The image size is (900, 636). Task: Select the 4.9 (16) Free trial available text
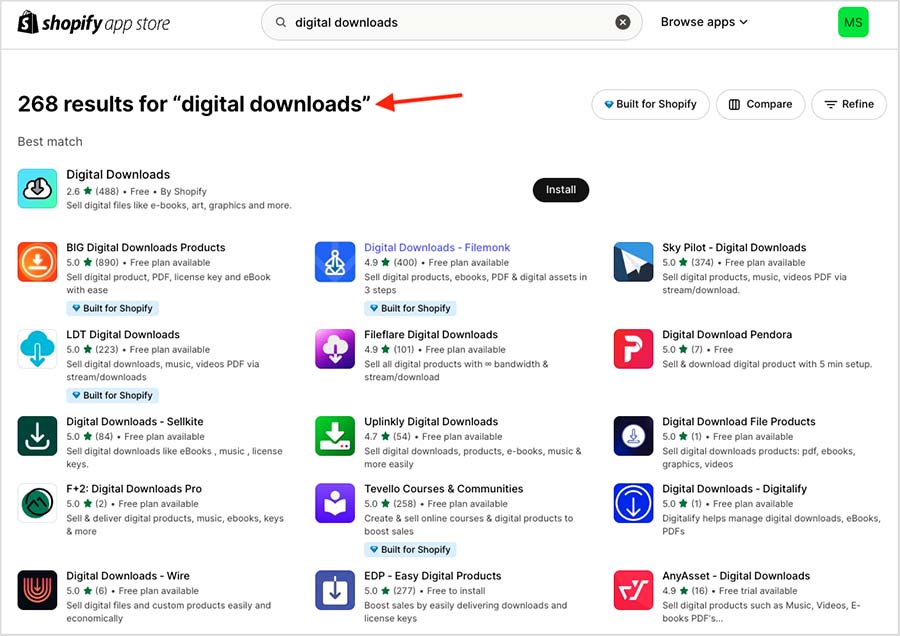[730, 591]
